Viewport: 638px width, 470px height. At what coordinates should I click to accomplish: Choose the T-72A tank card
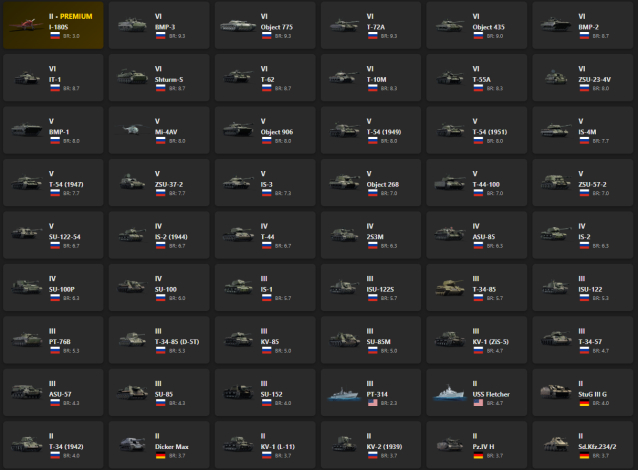coord(371,25)
